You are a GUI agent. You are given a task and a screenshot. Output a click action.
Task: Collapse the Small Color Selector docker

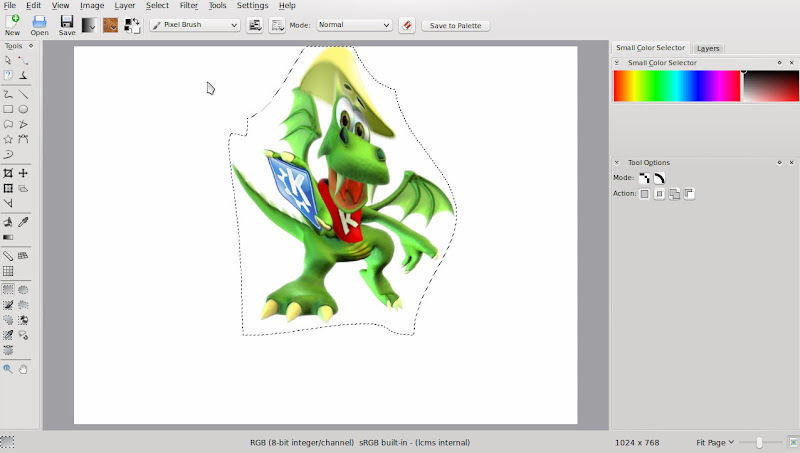click(617, 63)
